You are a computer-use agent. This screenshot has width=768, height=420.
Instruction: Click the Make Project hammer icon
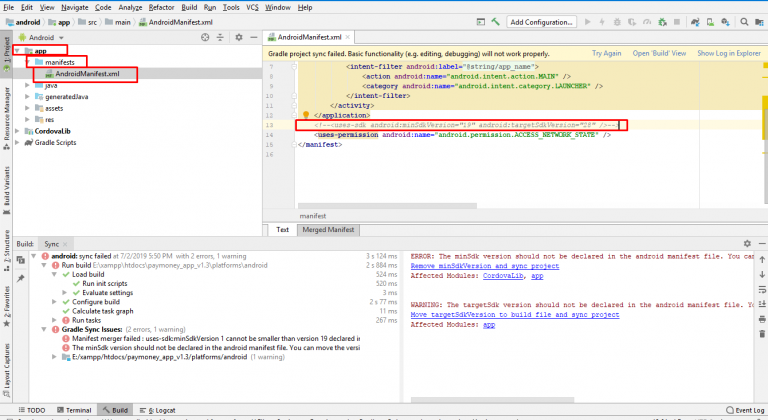(493, 22)
